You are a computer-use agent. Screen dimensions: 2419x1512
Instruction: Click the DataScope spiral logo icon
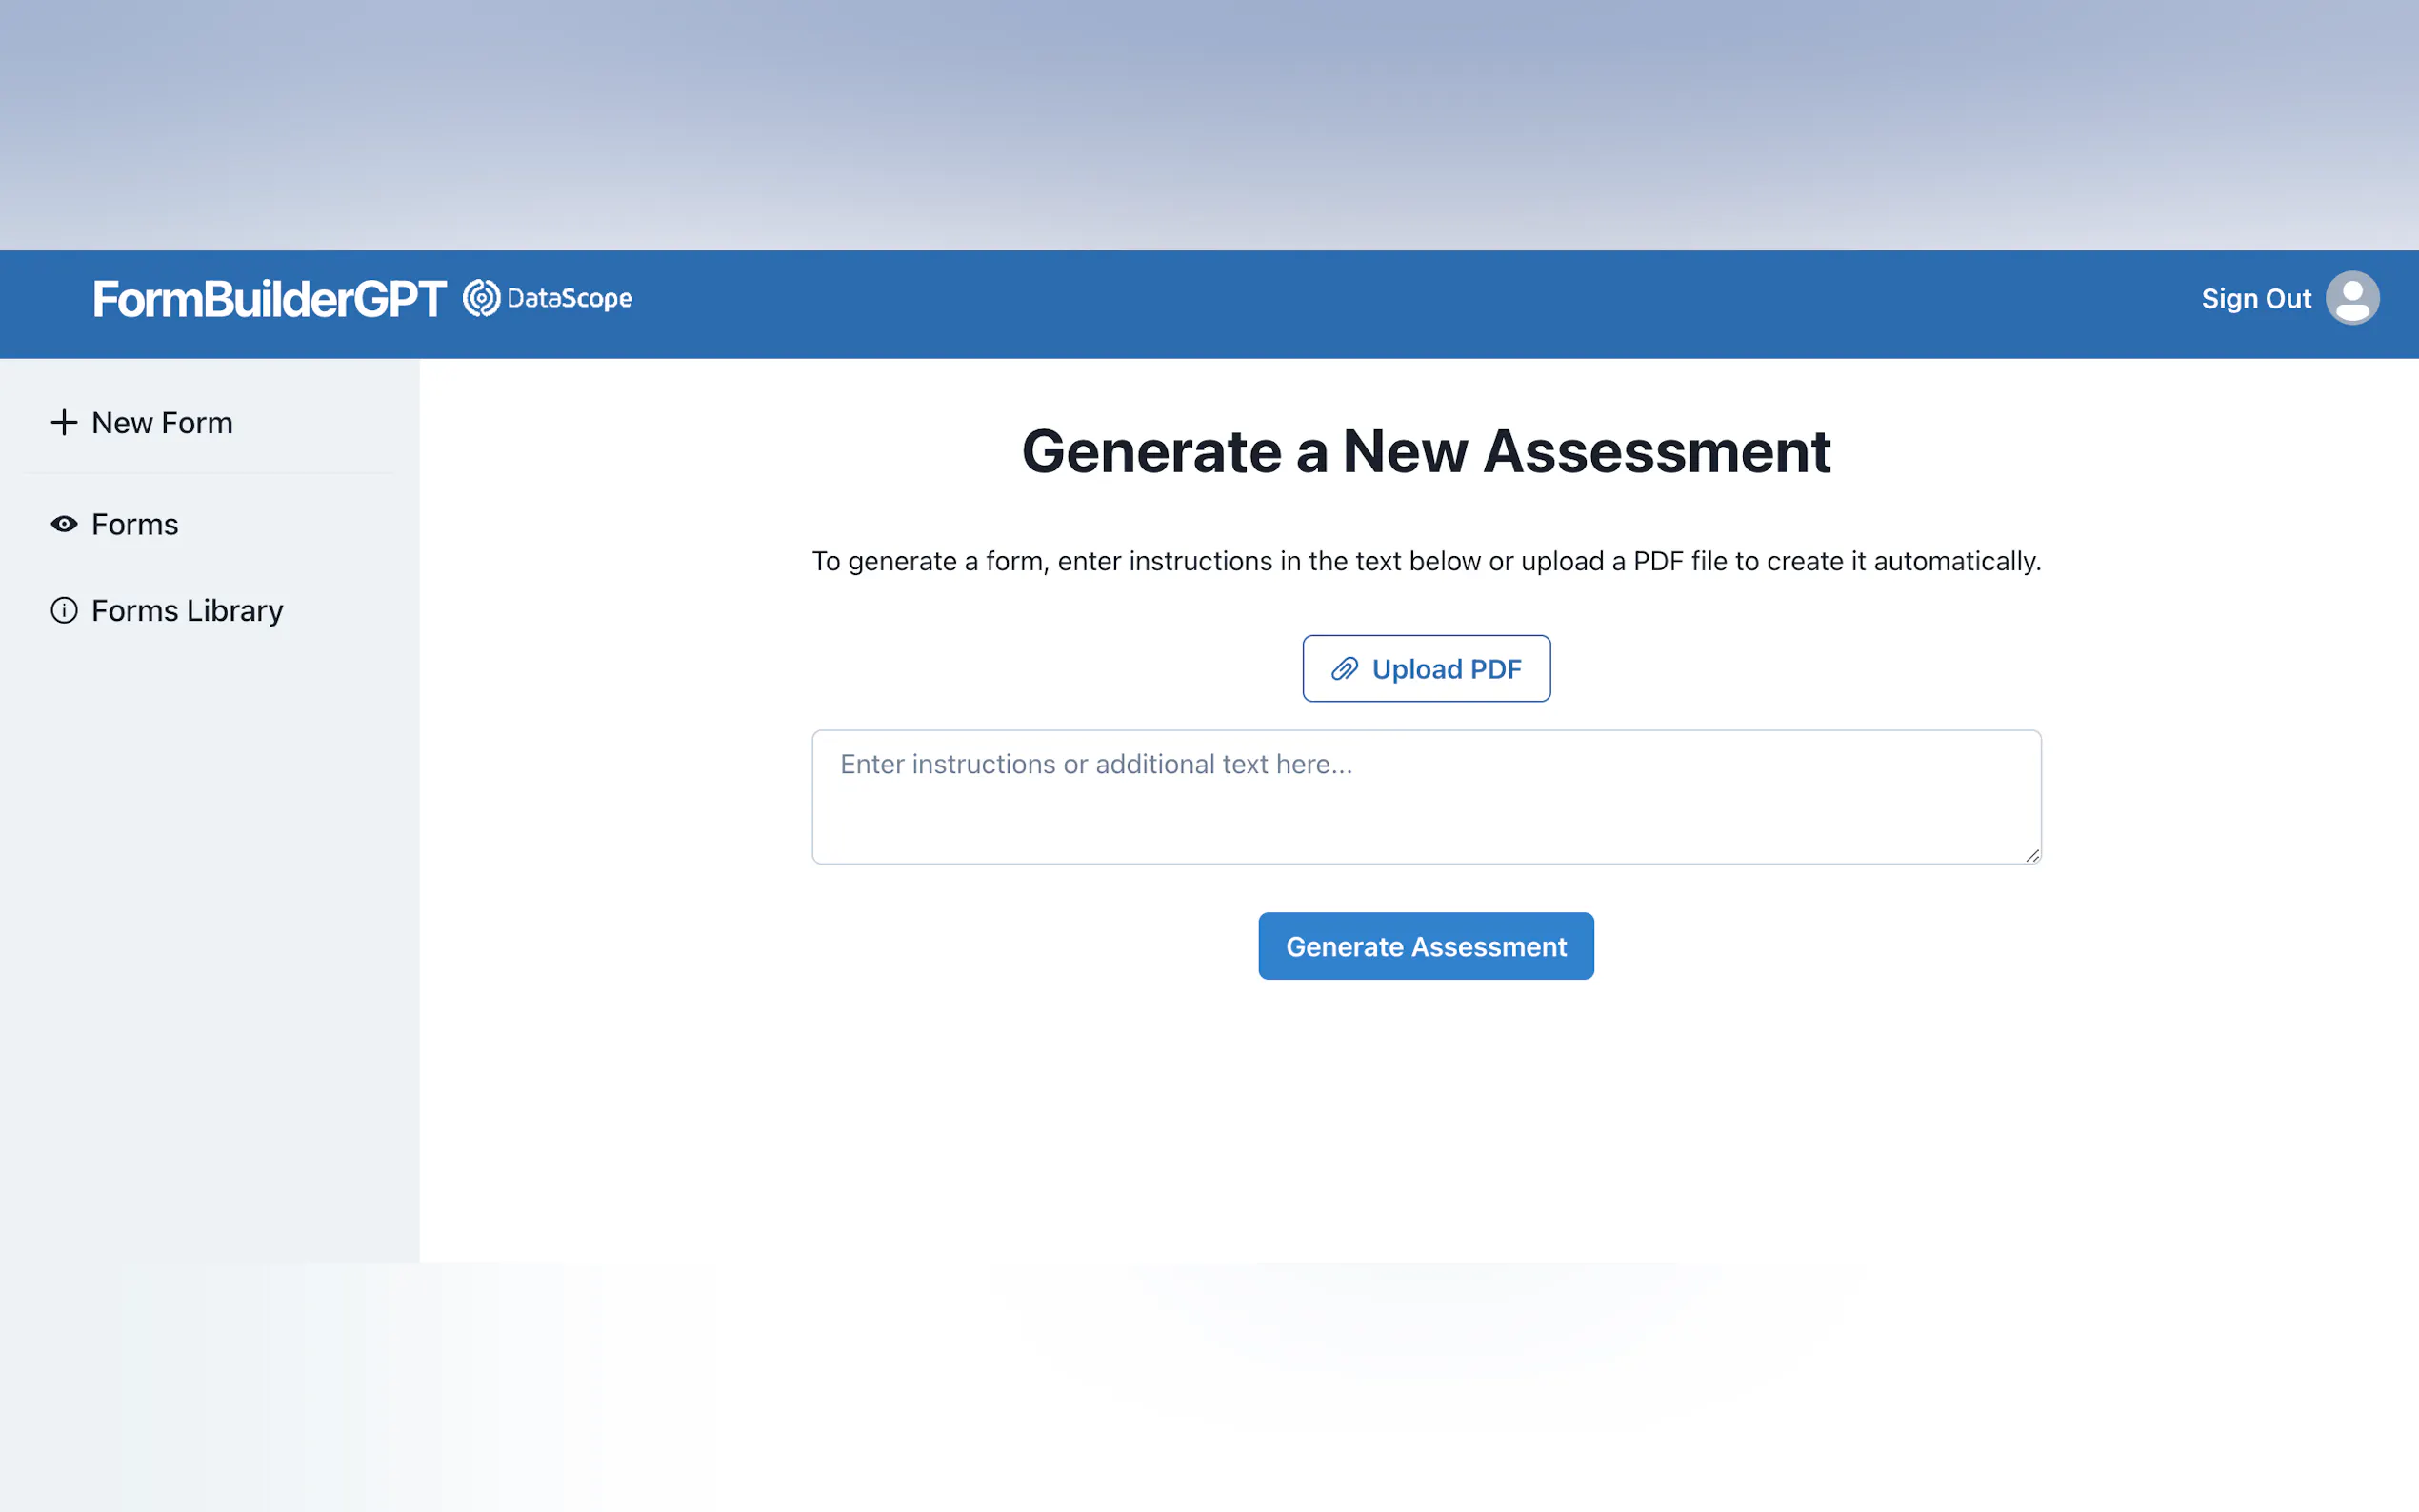click(481, 298)
